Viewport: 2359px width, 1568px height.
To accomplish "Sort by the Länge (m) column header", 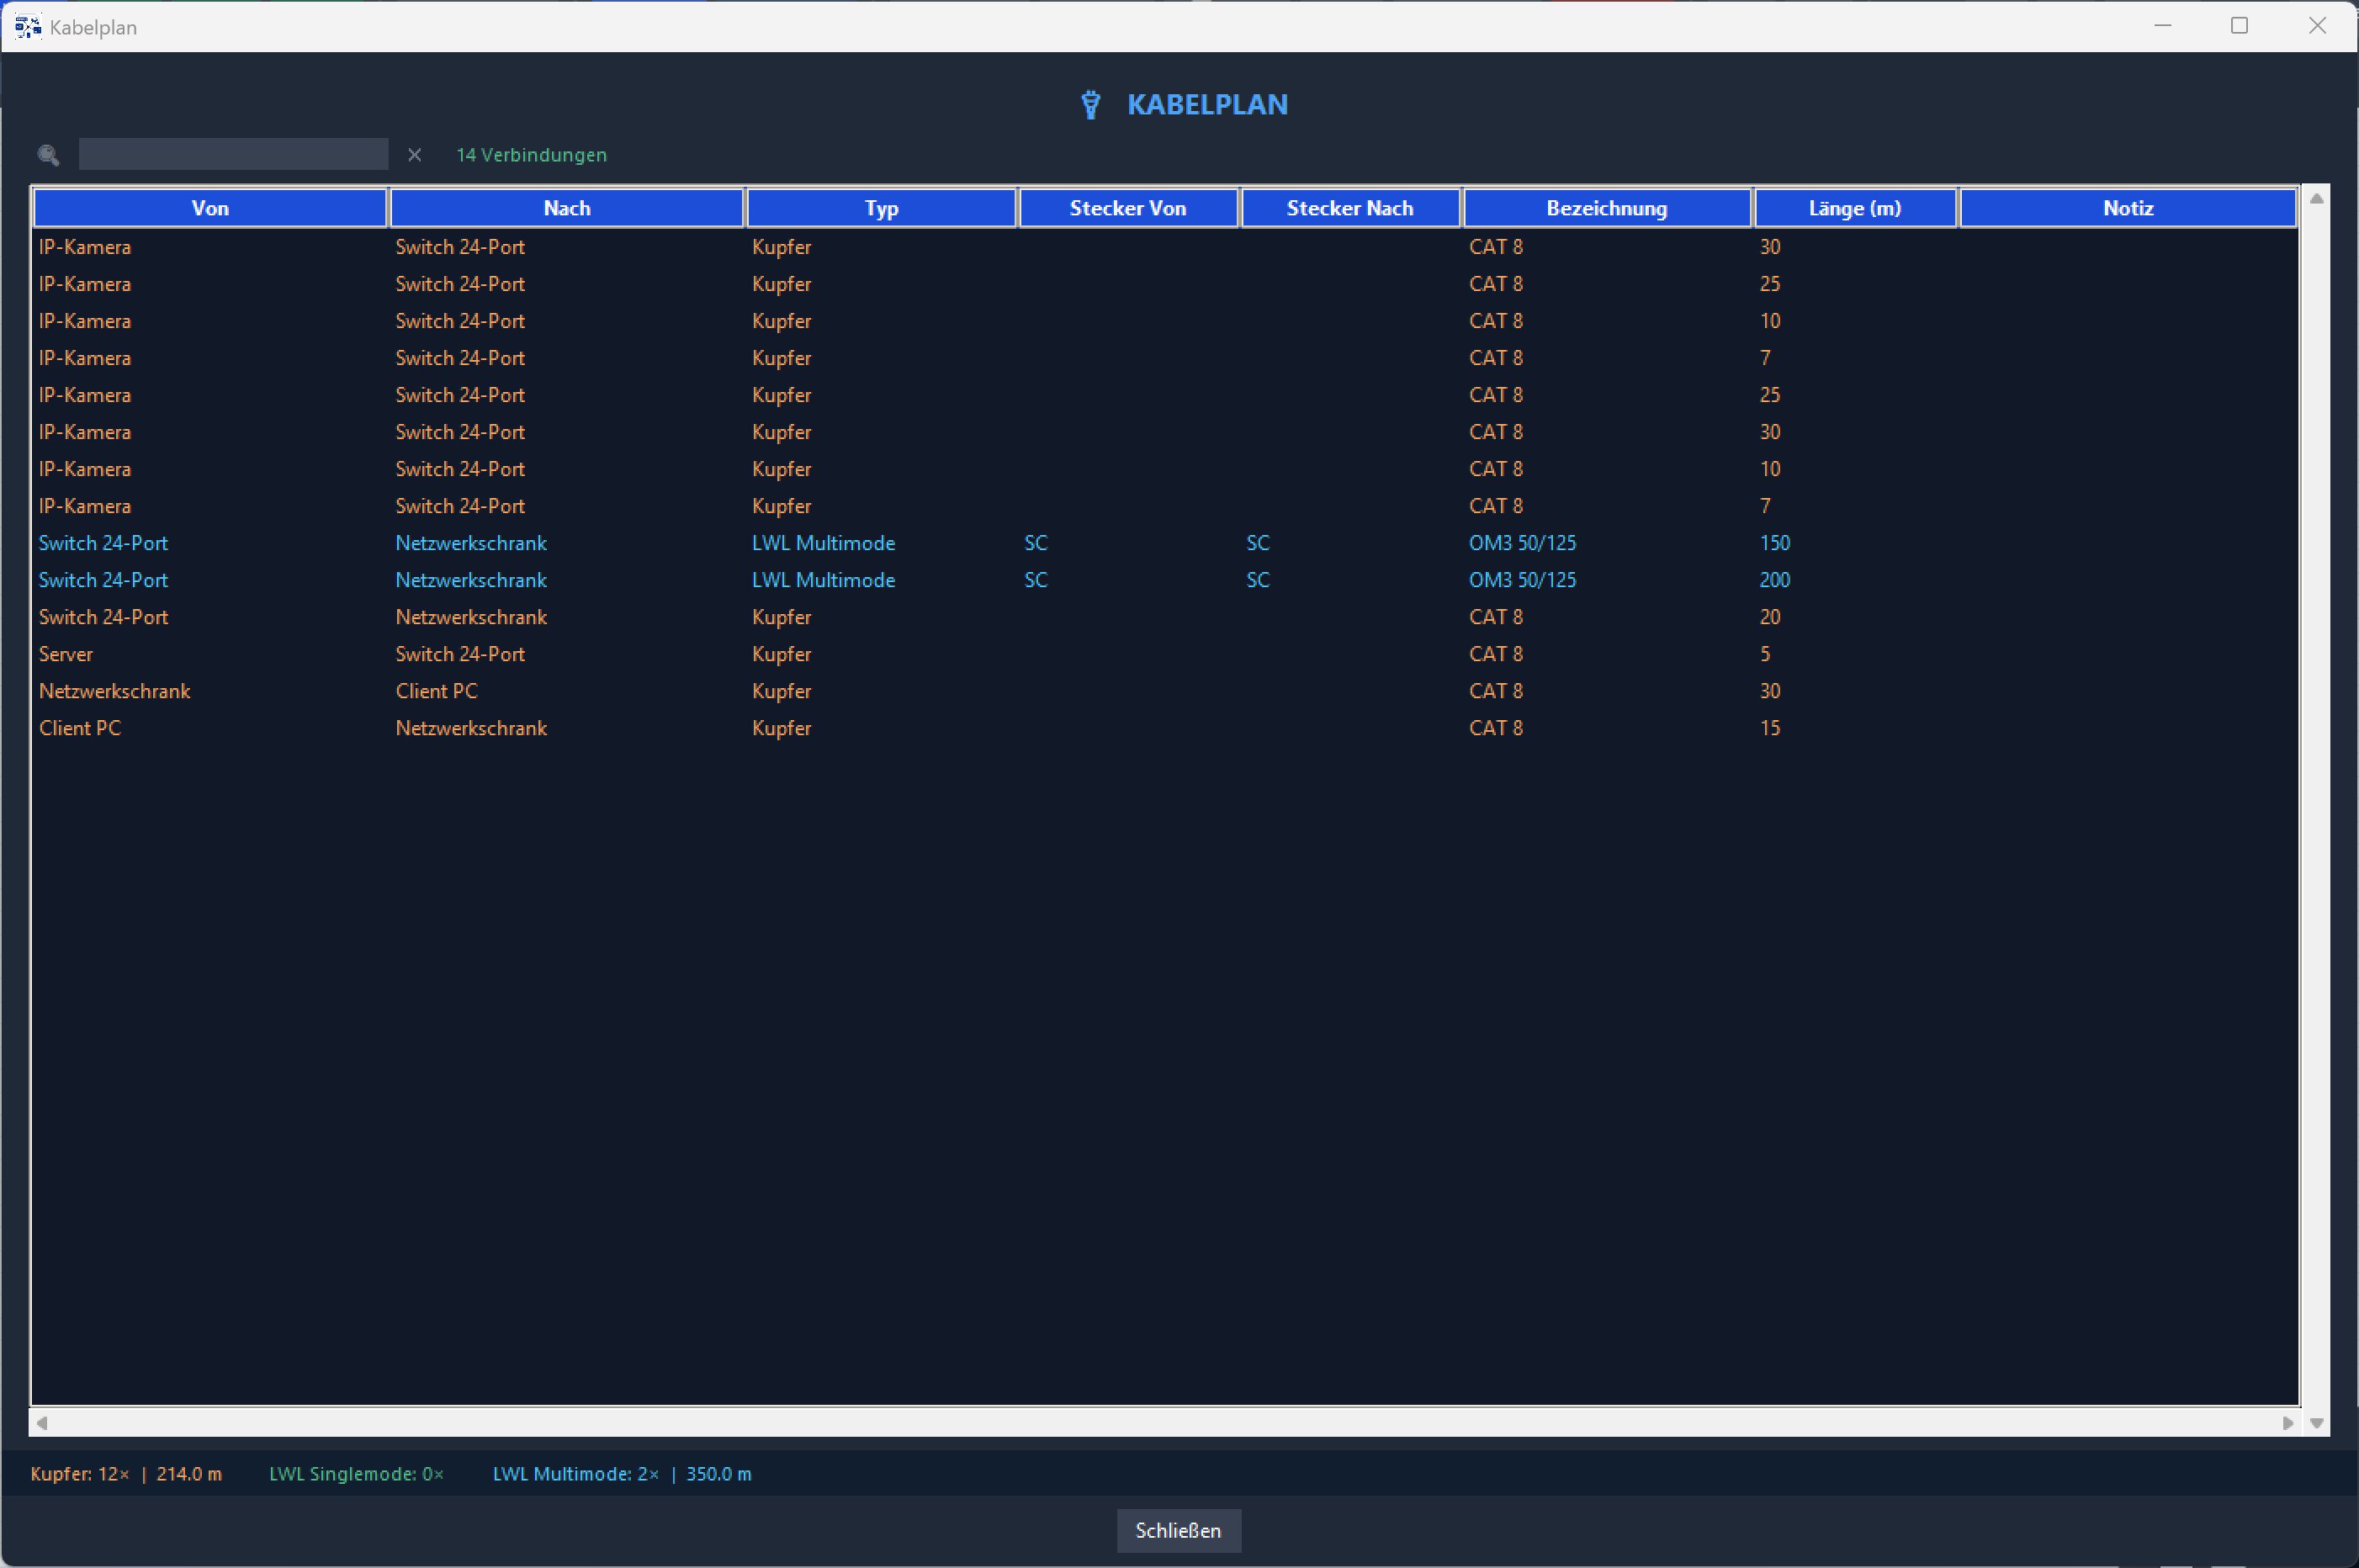I will 1855,208.
